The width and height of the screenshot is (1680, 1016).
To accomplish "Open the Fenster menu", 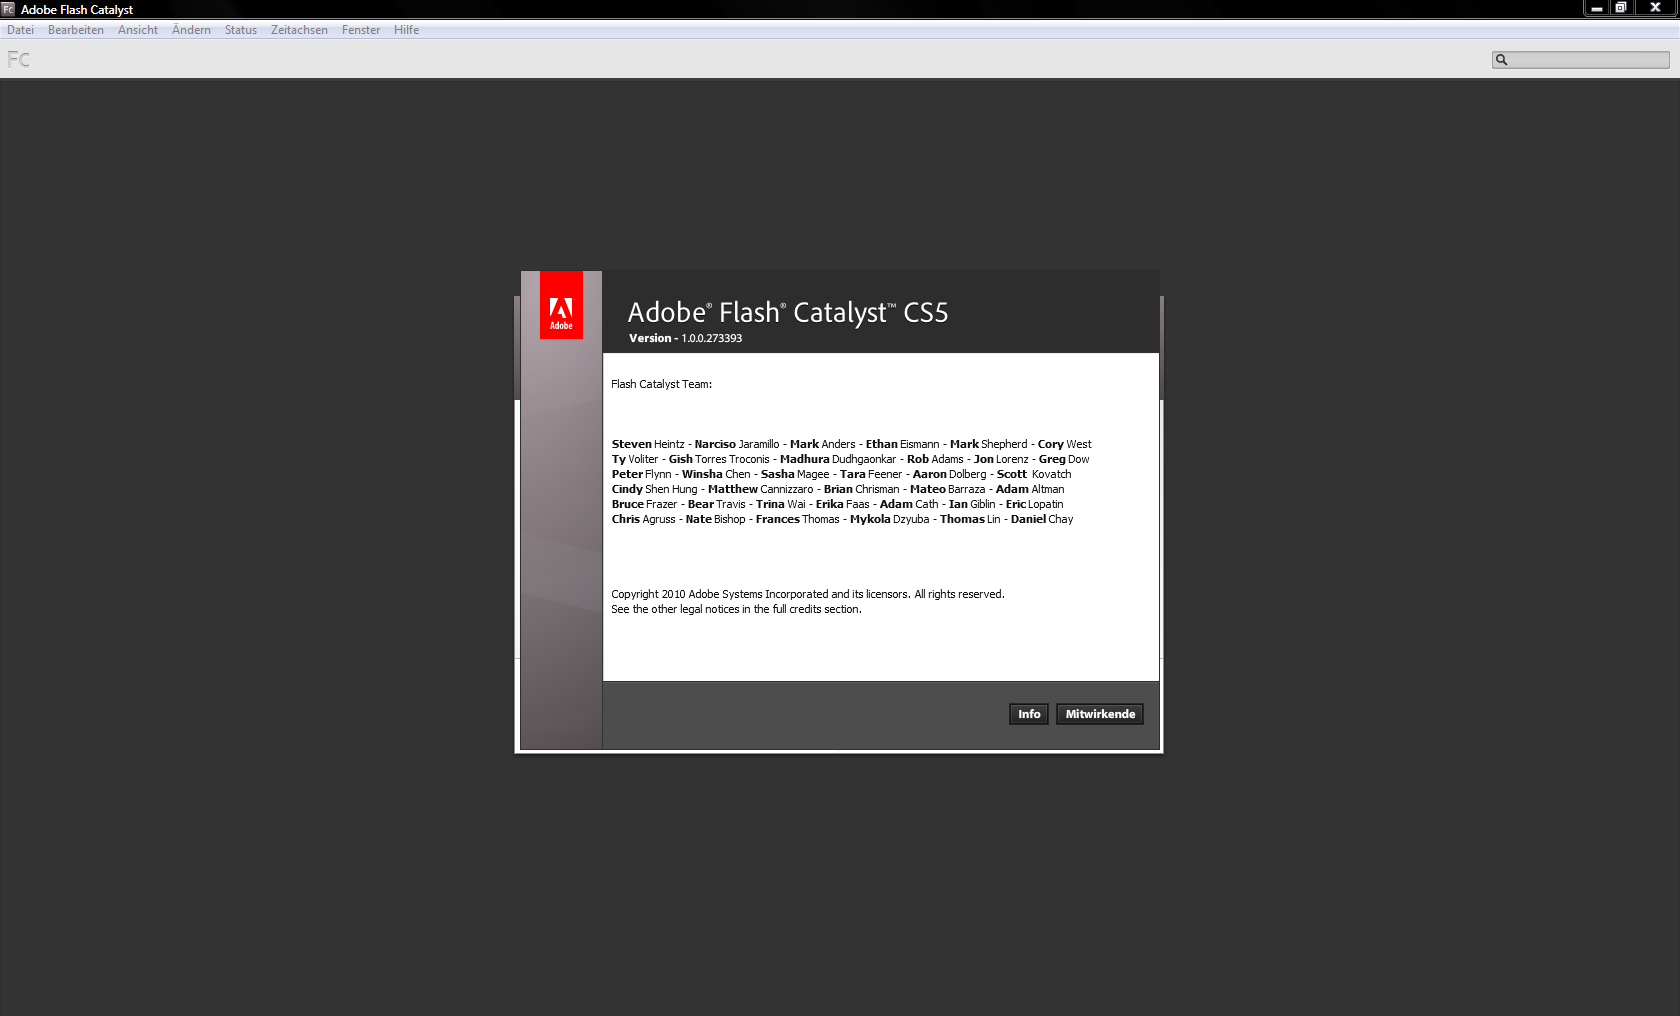I will [361, 30].
